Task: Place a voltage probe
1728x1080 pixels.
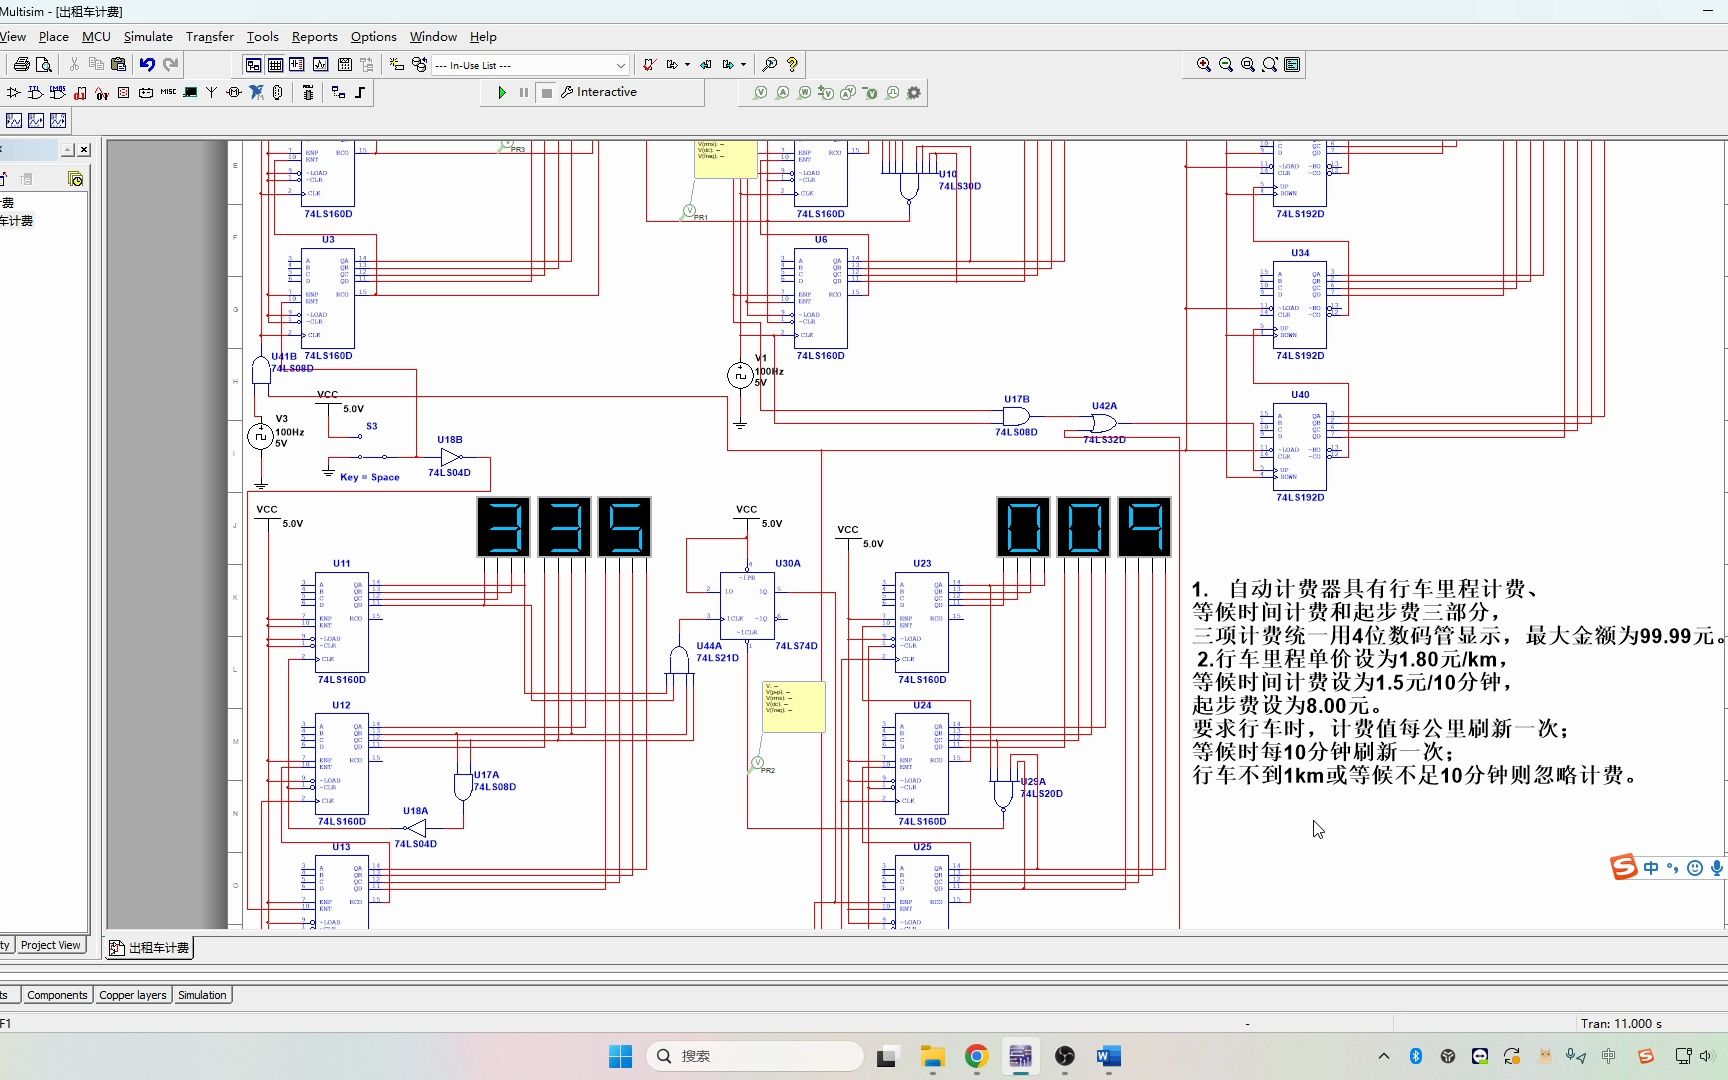Action: pyautogui.click(x=761, y=92)
